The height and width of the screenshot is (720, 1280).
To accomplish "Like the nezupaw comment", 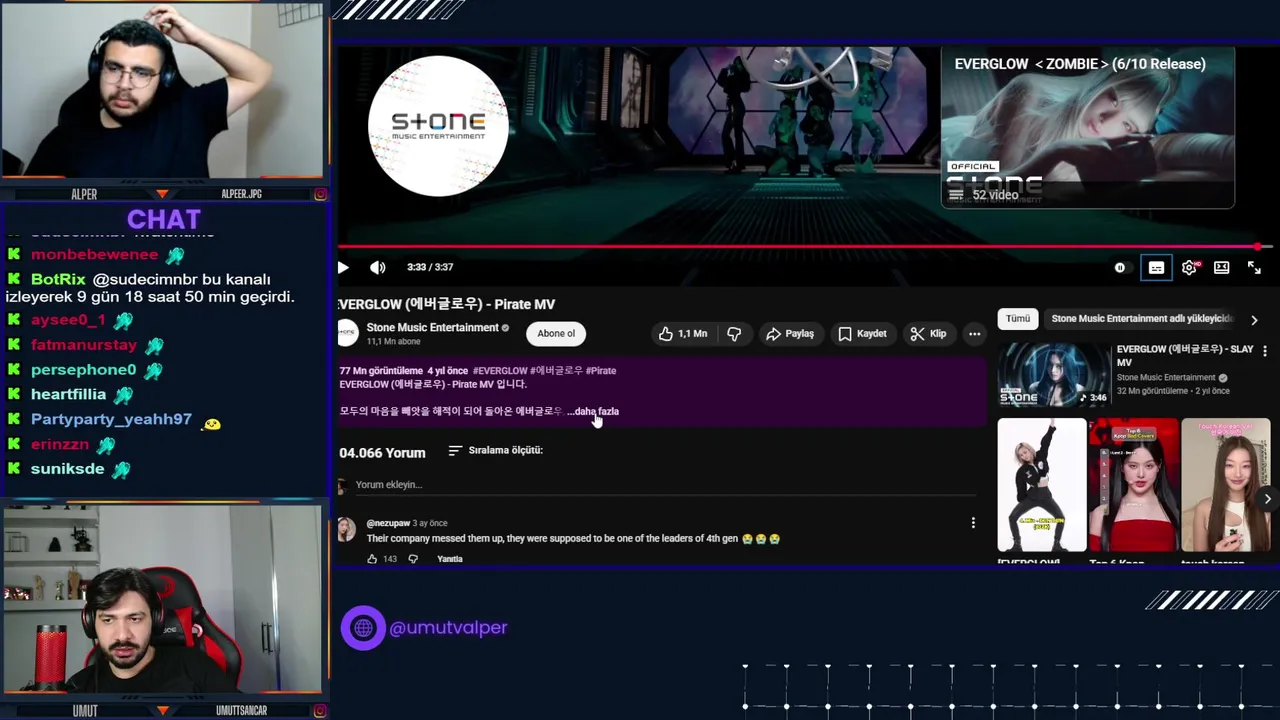I will [x=372, y=559].
